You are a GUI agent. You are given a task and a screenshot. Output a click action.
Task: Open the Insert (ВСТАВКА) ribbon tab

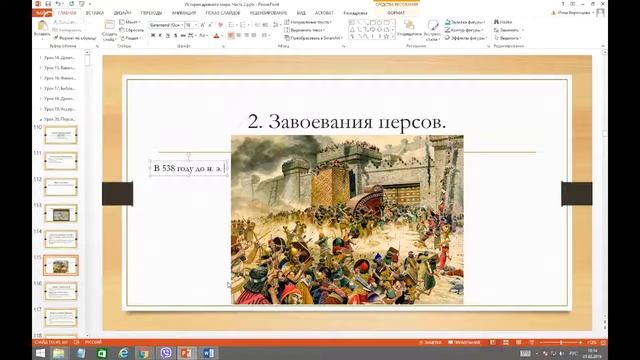[95, 13]
